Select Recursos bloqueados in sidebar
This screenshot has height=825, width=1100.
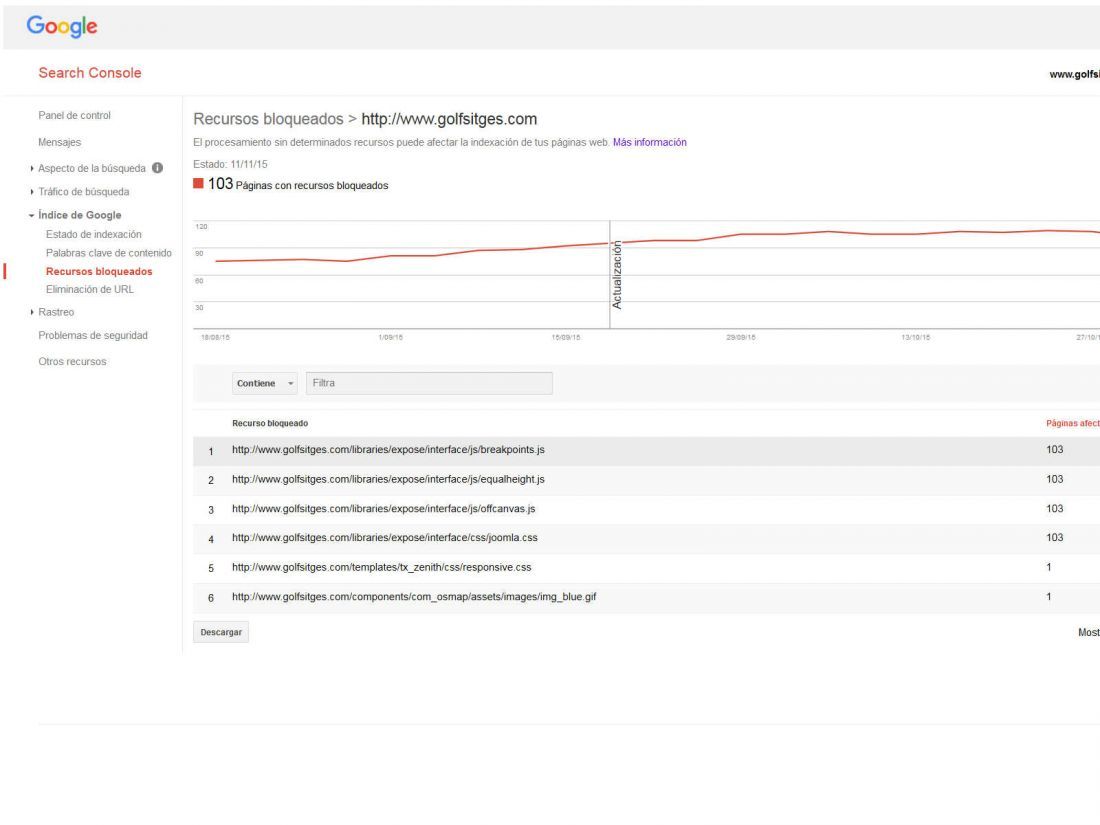(99, 271)
